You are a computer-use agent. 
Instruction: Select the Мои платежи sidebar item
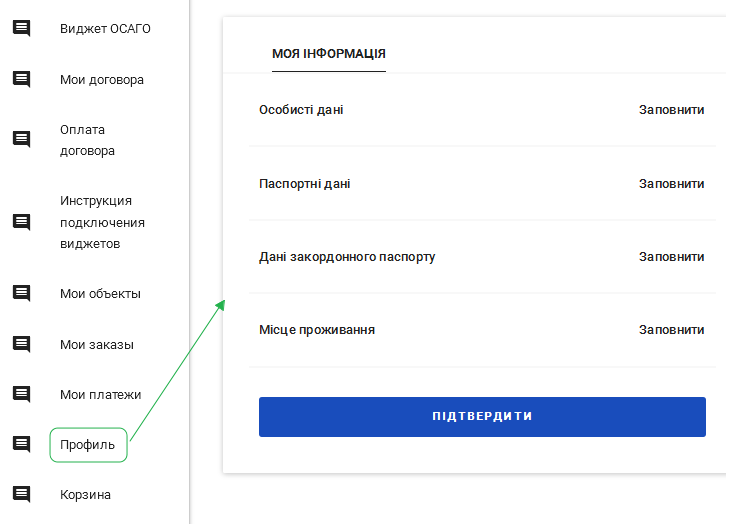pyautogui.click(x=100, y=394)
